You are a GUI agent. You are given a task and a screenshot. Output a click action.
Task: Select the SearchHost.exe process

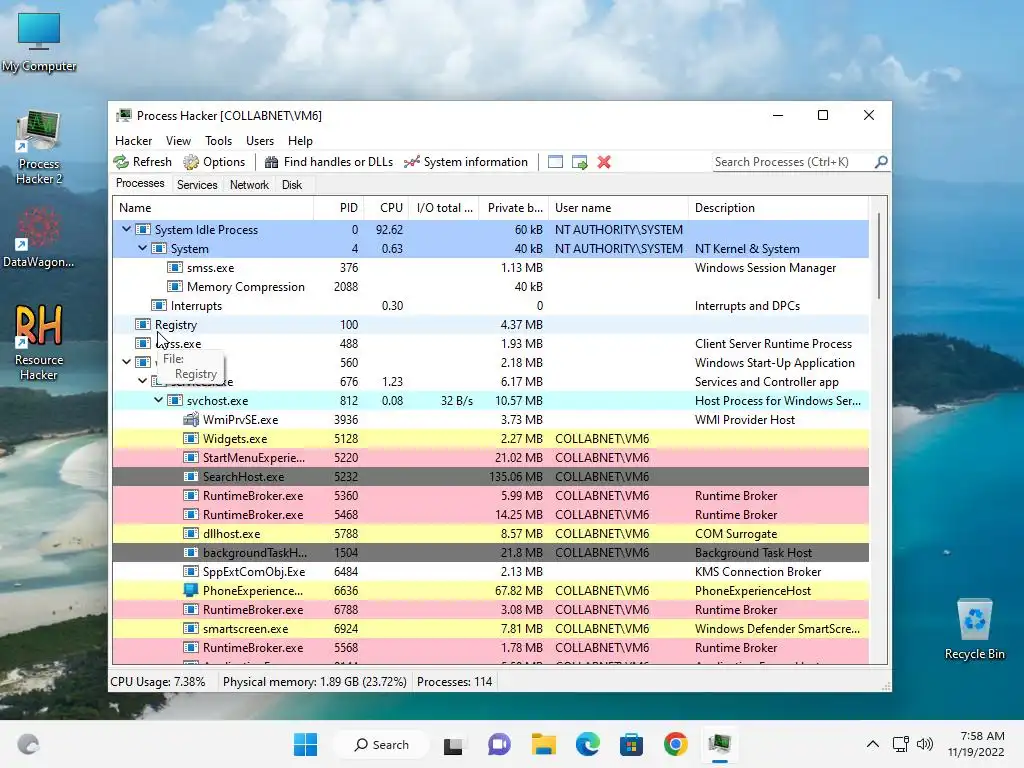[x=490, y=477]
